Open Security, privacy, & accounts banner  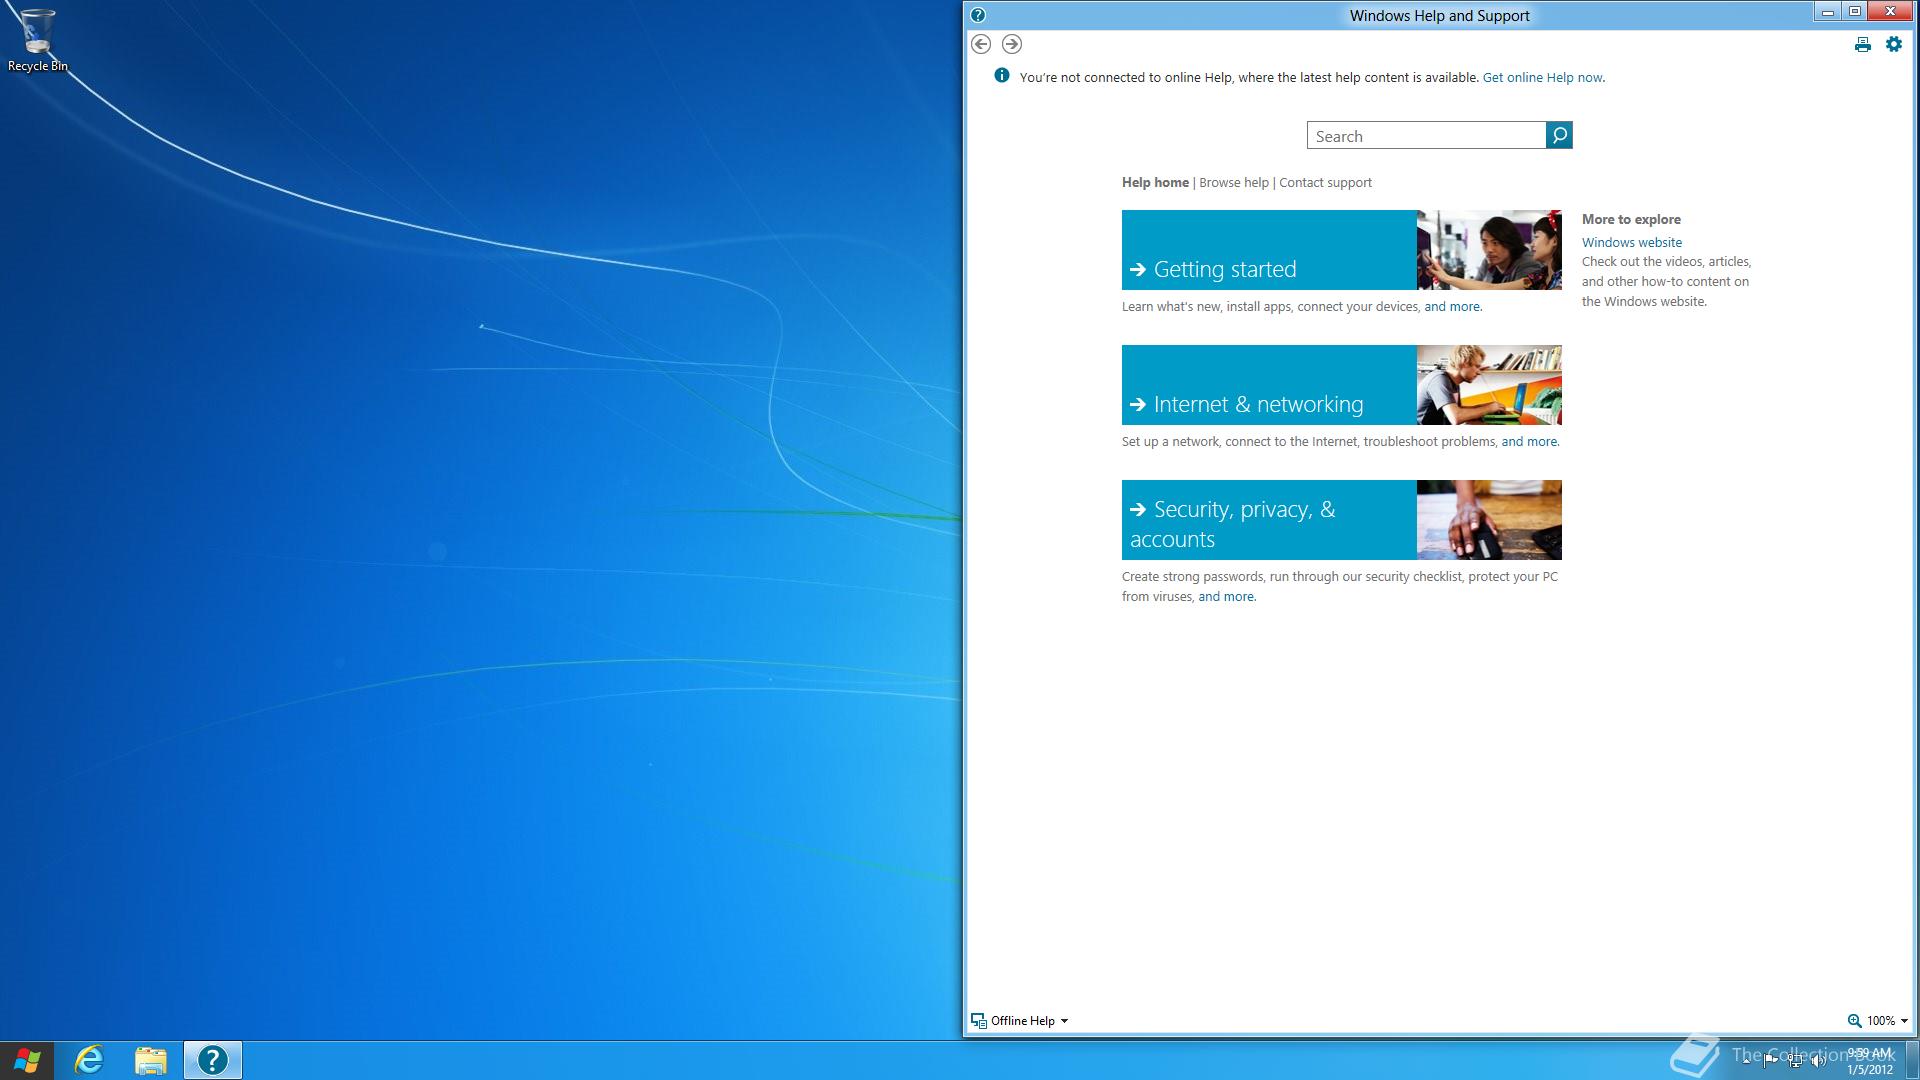[x=1269, y=520]
